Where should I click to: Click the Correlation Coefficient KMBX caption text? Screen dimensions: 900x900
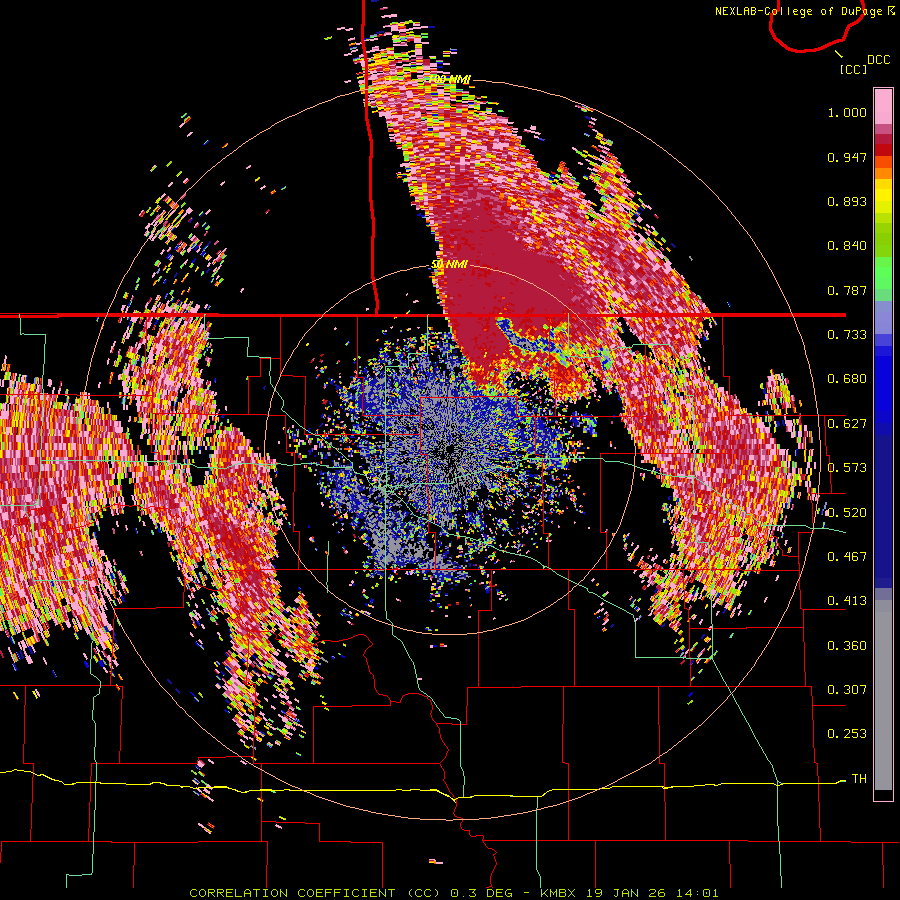tap(453, 893)
